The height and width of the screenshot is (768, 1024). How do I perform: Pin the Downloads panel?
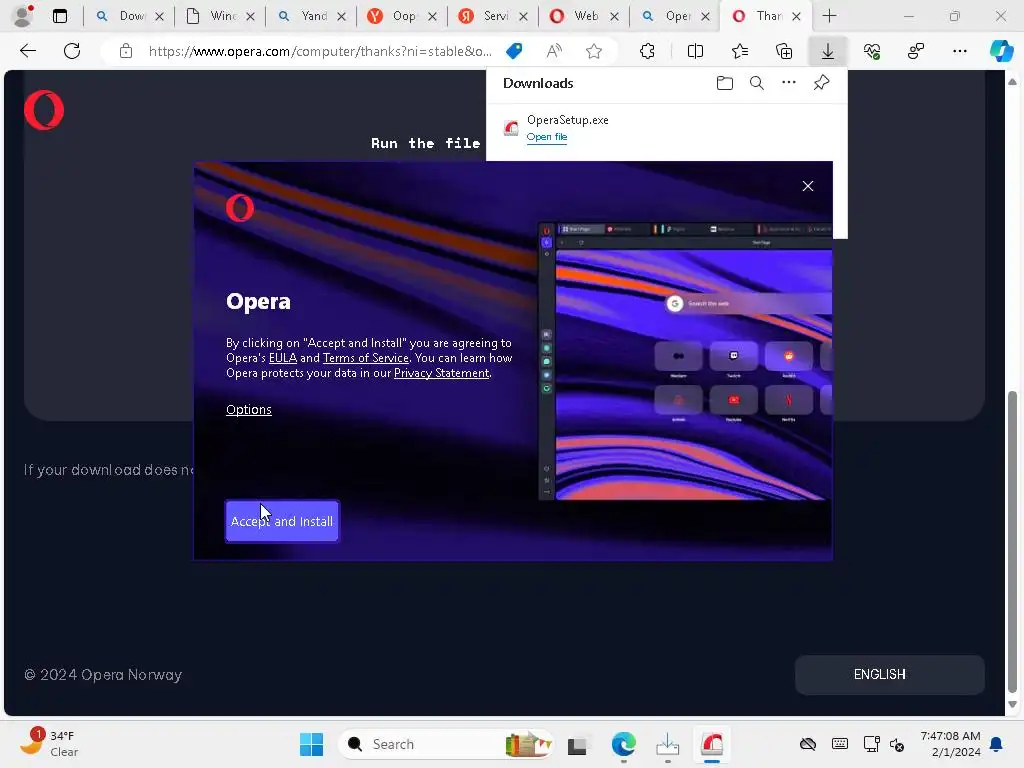[x=821, y=83]
